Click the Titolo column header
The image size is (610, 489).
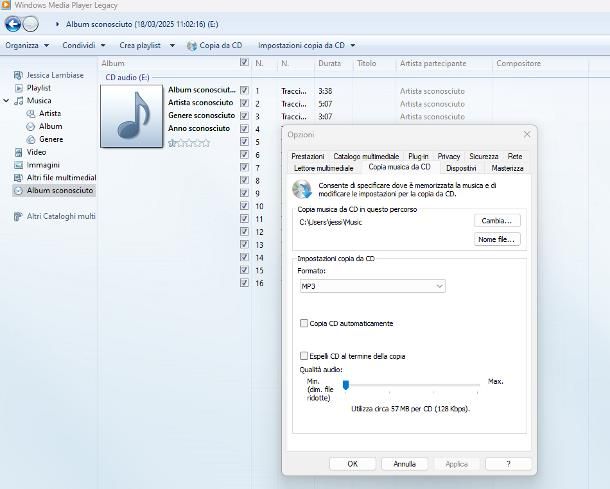[x=367, y=63]
